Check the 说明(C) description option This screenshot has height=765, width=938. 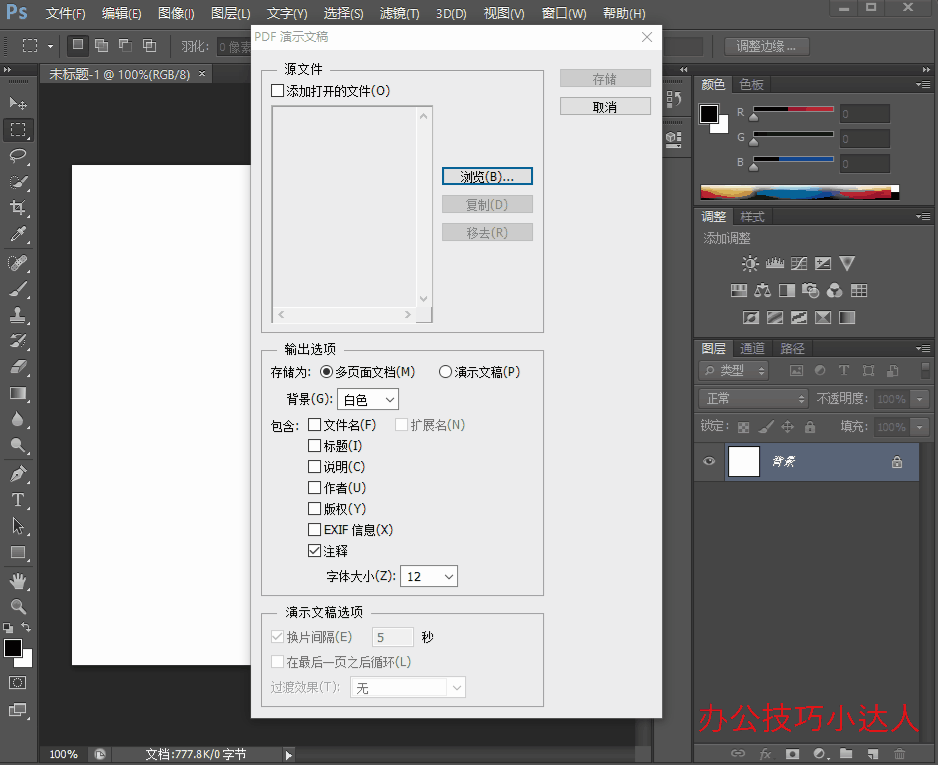314,467
